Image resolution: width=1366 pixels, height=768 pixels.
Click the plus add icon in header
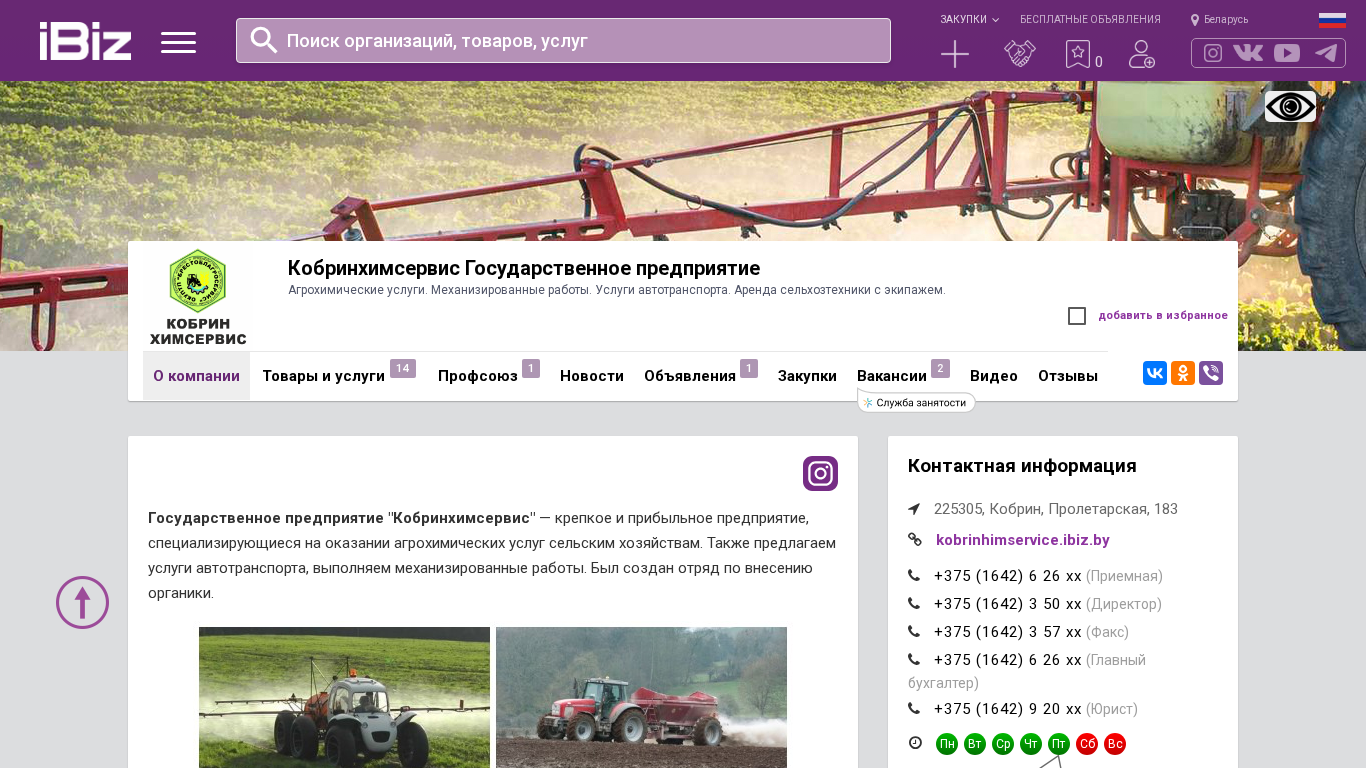tap(955, 54)
